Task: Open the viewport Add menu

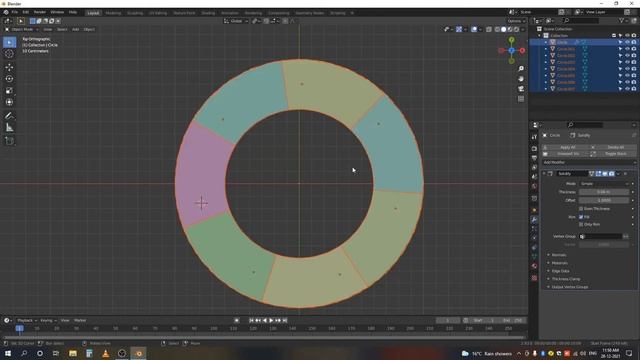Action: 76,29
